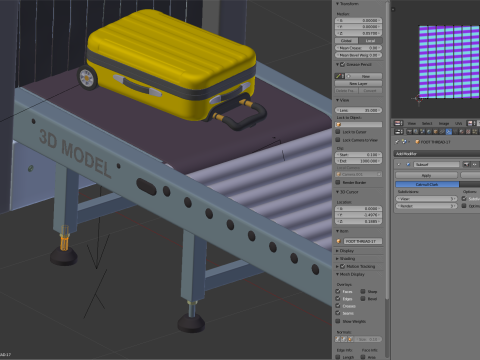This screenshot has width=480, height=360.
Task: Collapse the View panel
Action: [337, 100]
